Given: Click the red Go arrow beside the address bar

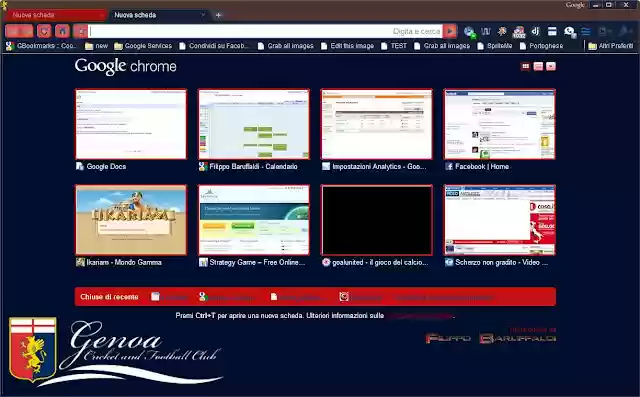Looking at the screenshot, I should tap(450, 31).
